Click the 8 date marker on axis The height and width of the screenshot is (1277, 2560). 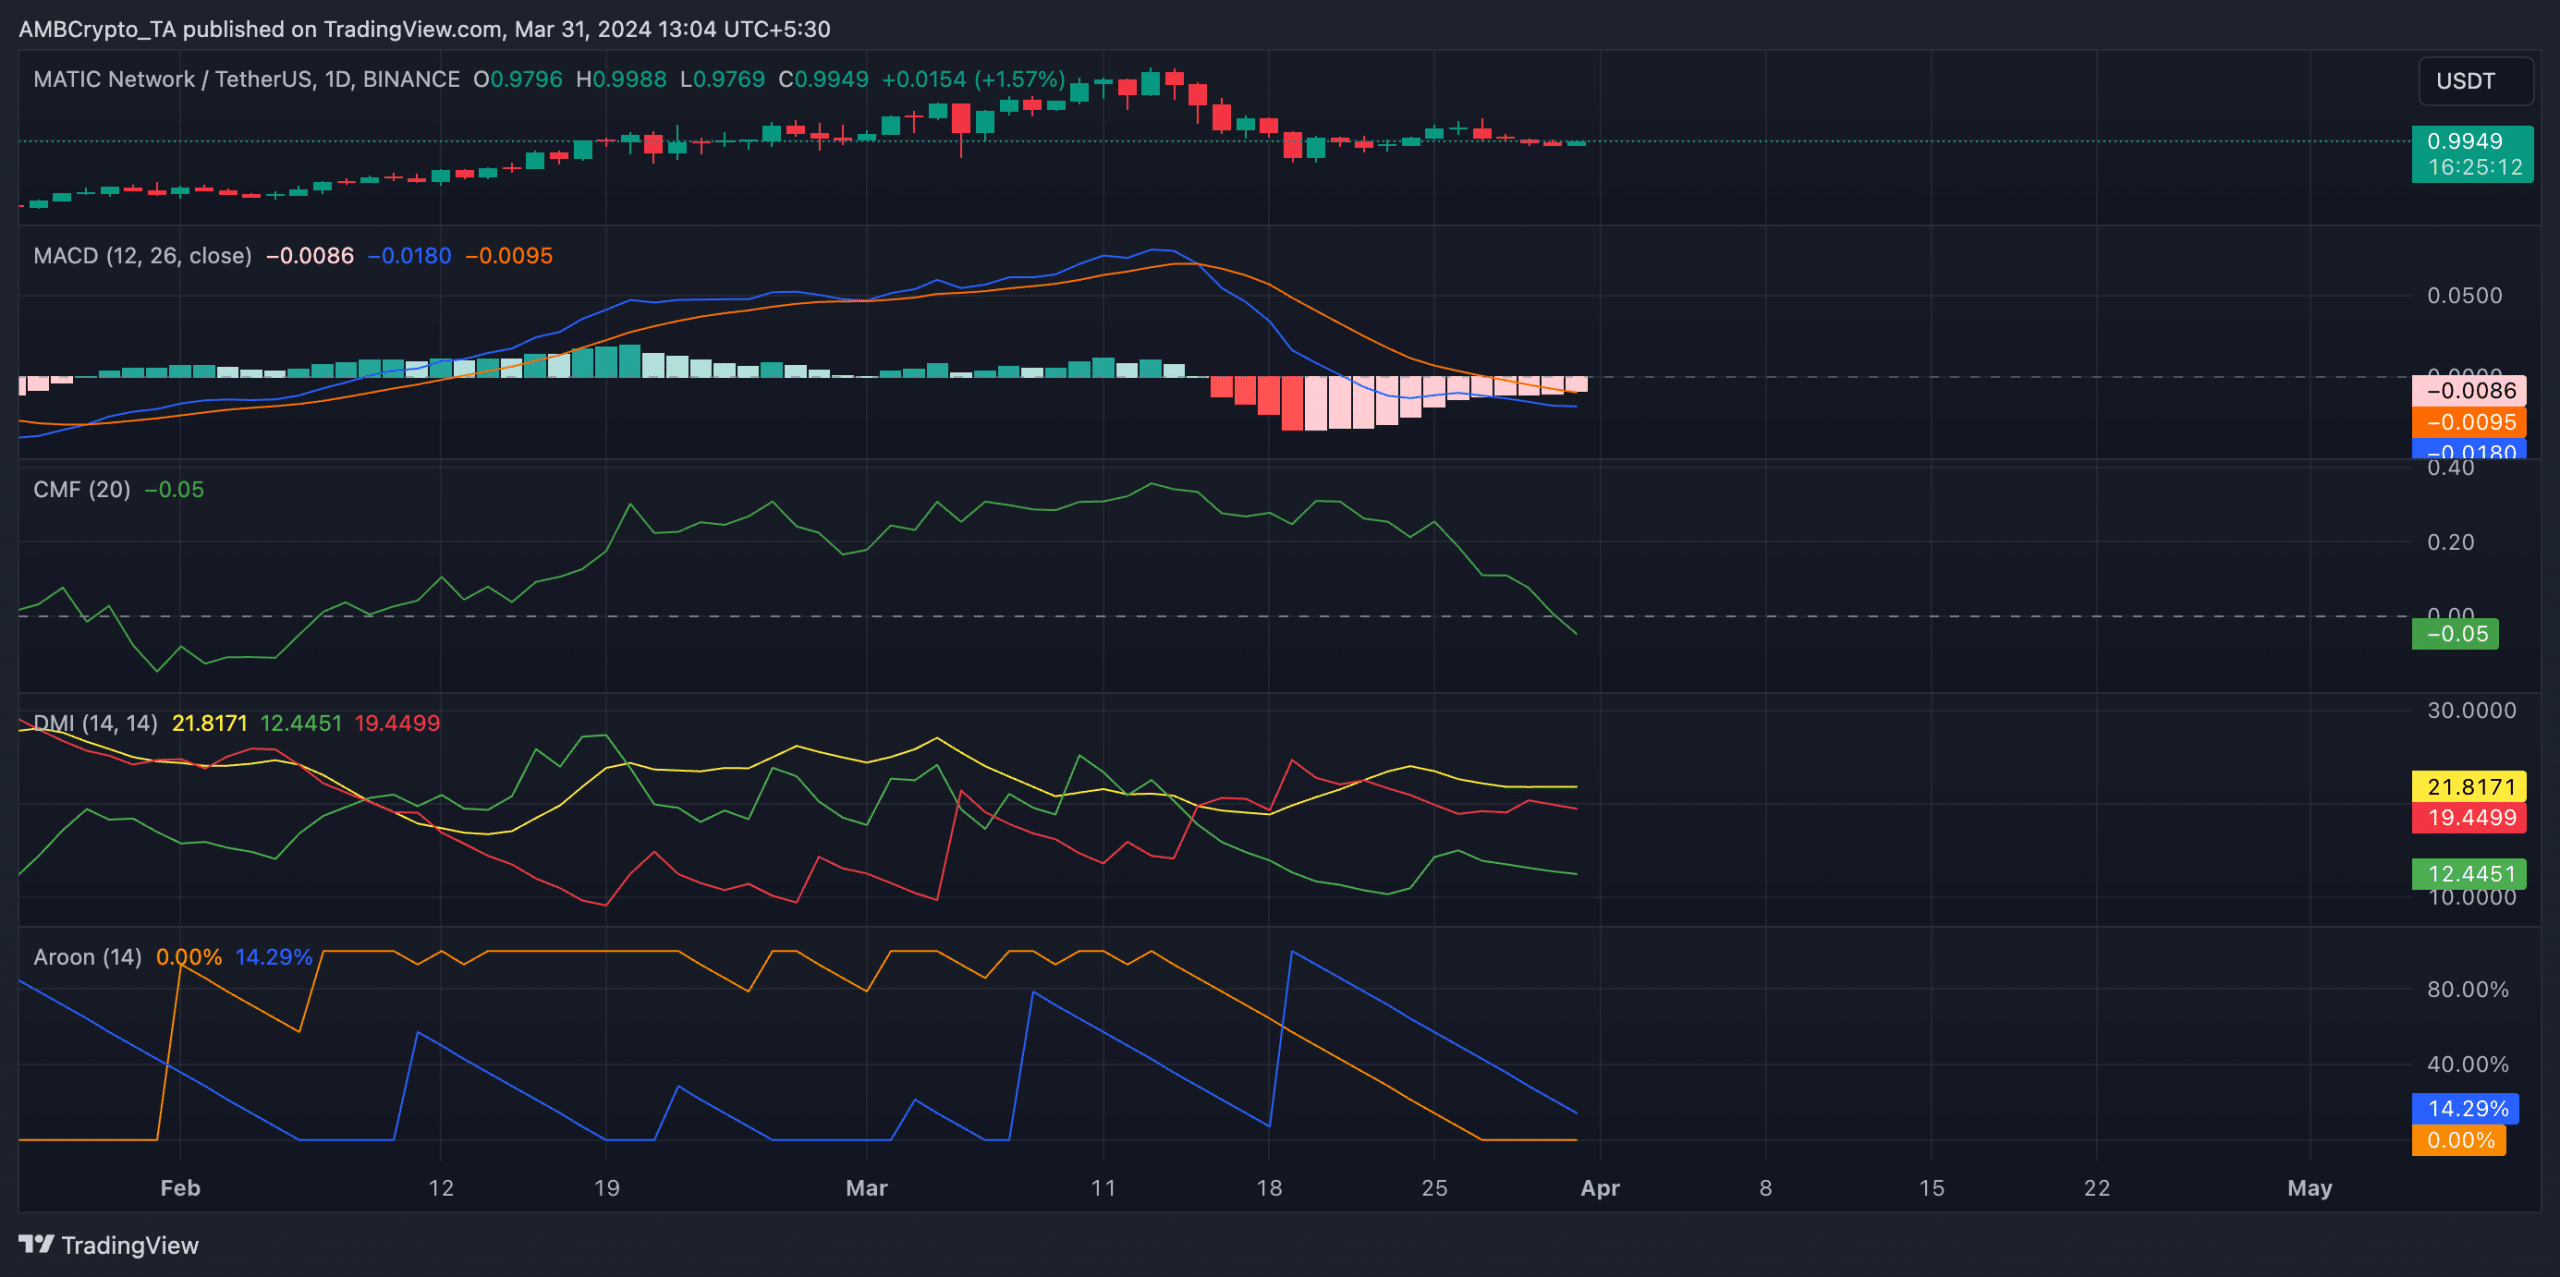point(1765,1188)
